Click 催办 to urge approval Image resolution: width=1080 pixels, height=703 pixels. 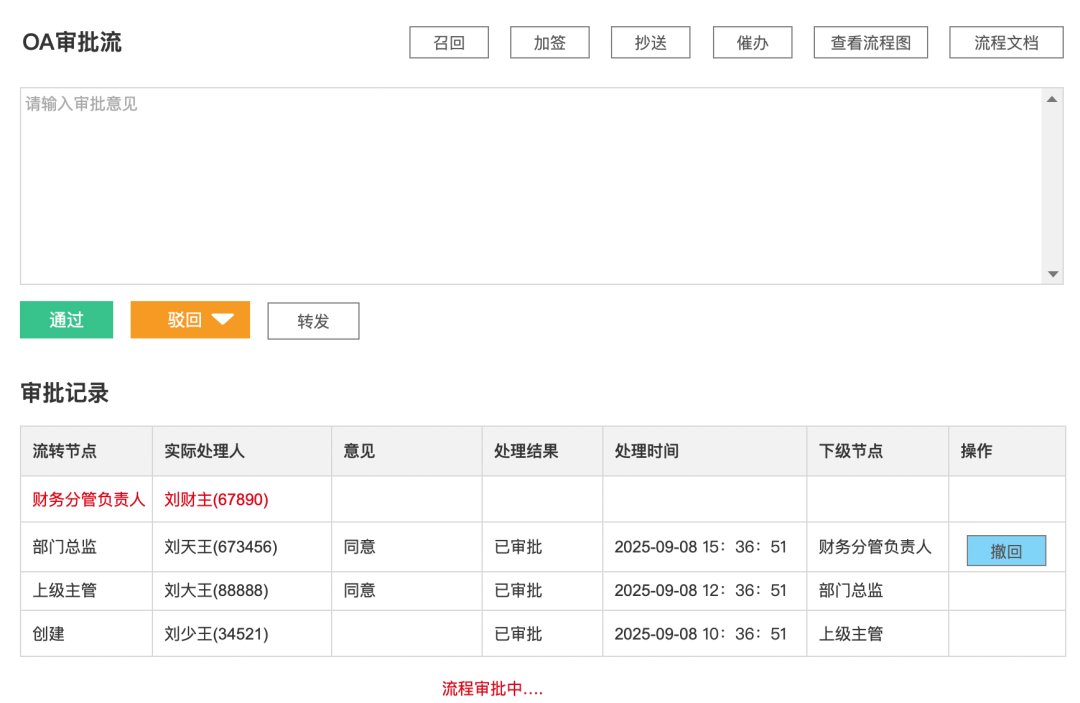752,43
